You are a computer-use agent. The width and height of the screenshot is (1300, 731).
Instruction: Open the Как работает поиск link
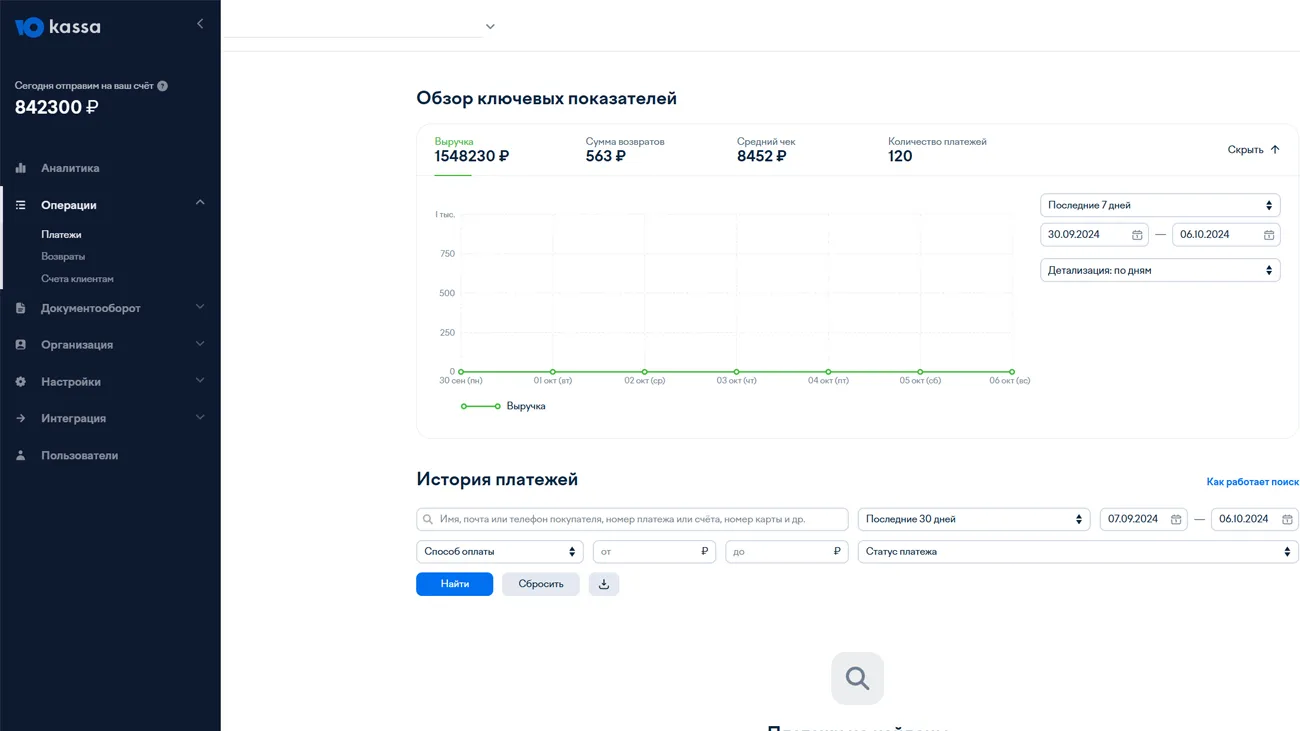tap(1252, 482)
